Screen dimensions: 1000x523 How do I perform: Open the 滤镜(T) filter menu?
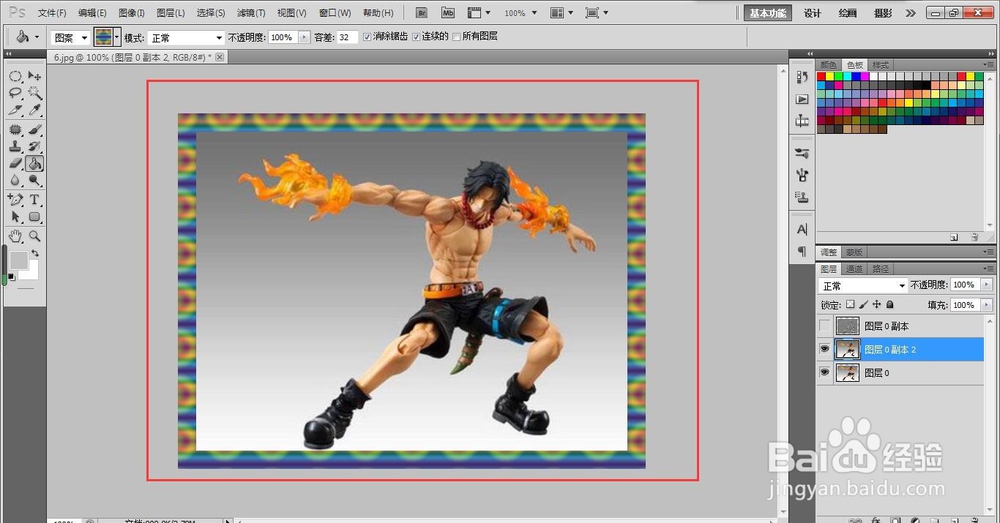click(251, 13)
